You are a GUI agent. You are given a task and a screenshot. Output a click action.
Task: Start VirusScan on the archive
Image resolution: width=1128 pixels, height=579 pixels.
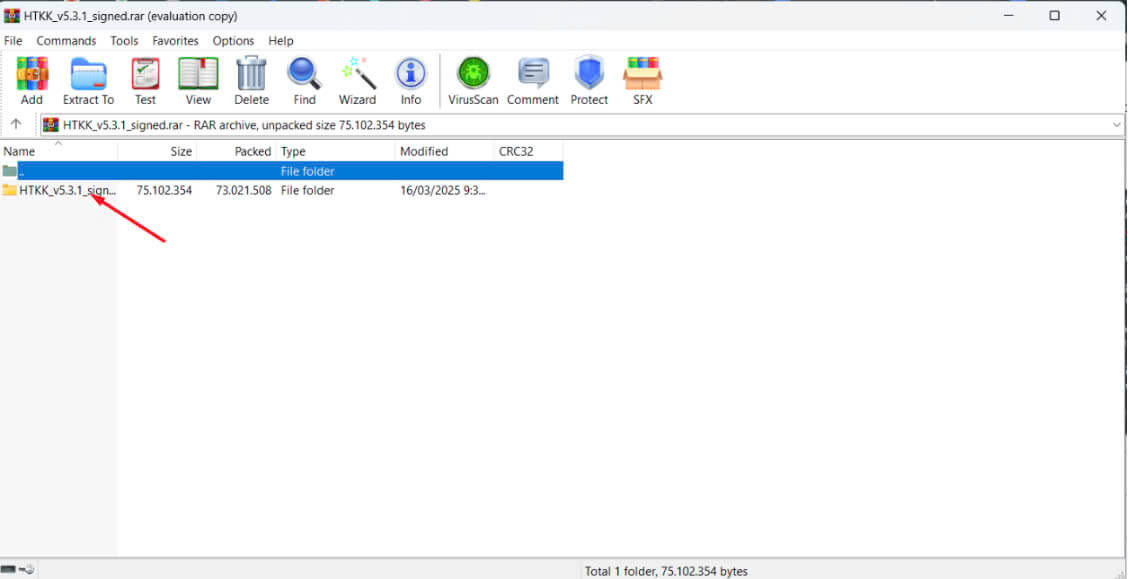[x=473, y=74]
